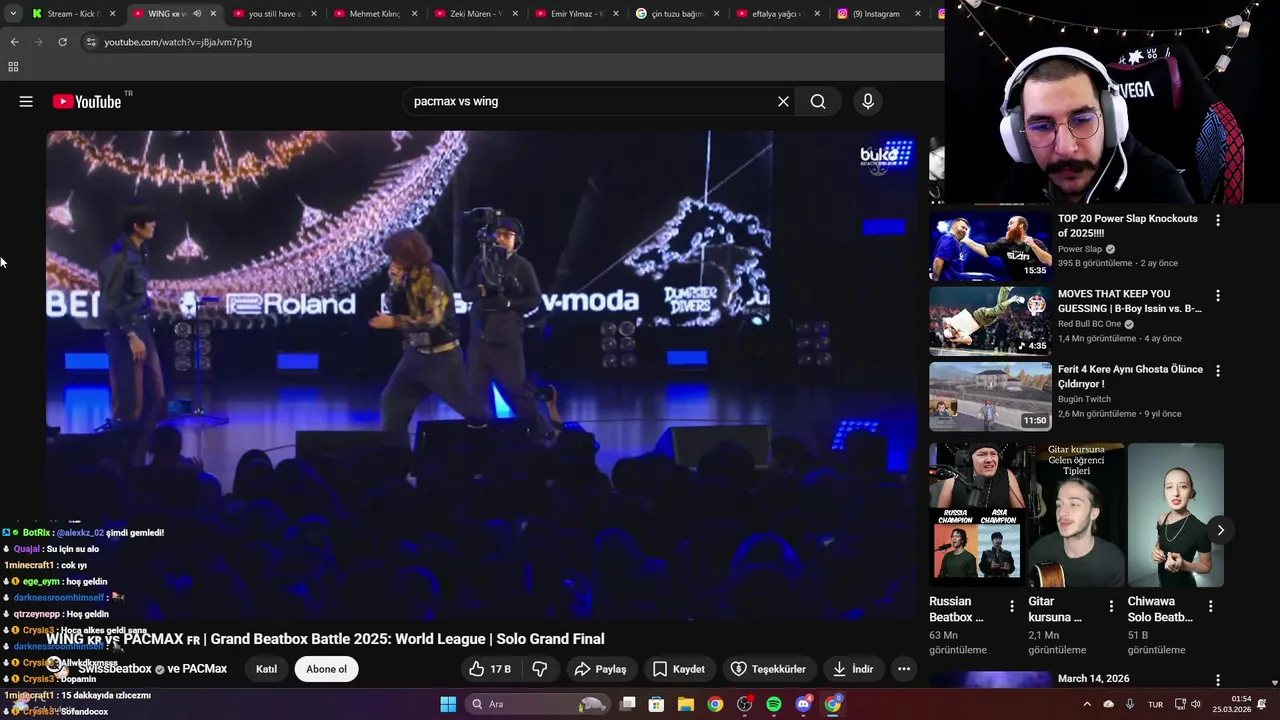Viewport: 1280px width, 720px height.
Task: Open B-Boy Issin video thumbnail
Action: click(x=990, y=321)
